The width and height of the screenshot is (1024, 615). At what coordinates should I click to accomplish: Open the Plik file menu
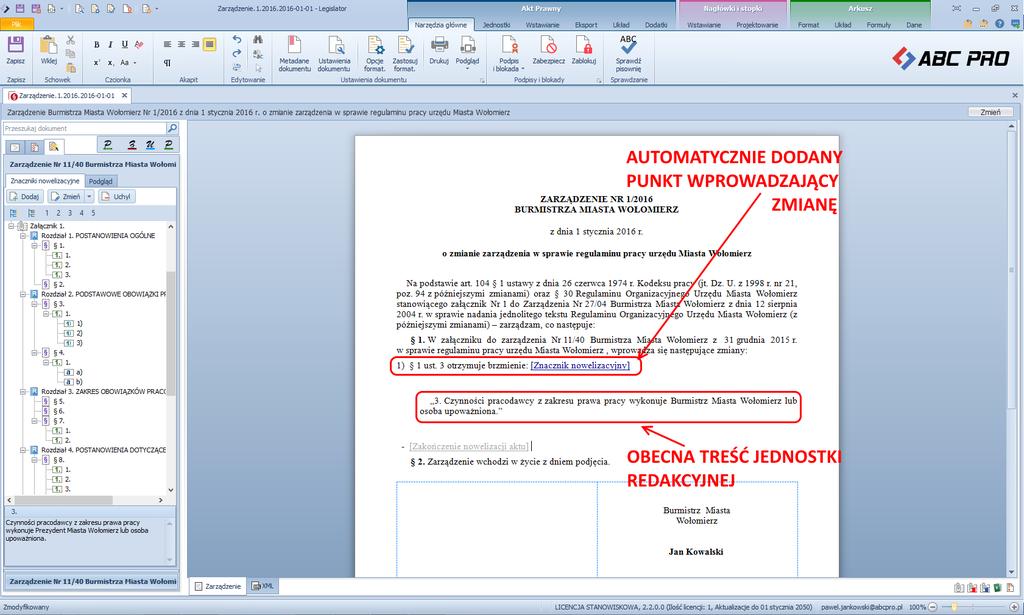tap(16, 24)
